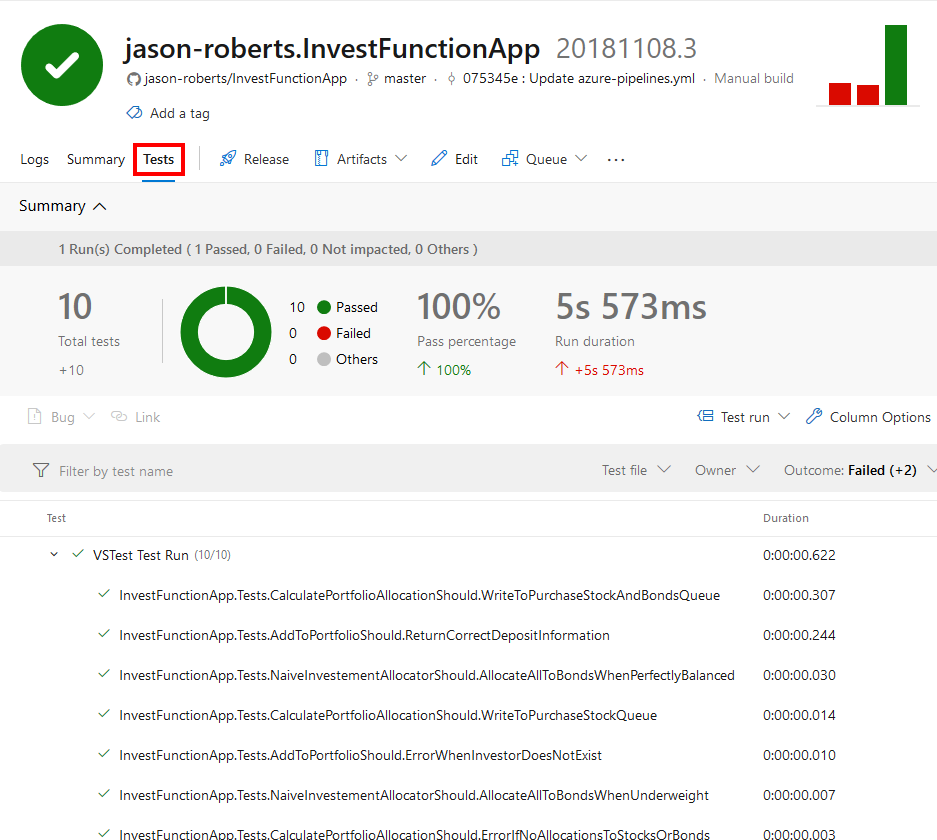Image resolution: width=937 pixels, height=840 pixels.
Task: Open the more options ellipsis menu
Action: click(x=614, y=158)
